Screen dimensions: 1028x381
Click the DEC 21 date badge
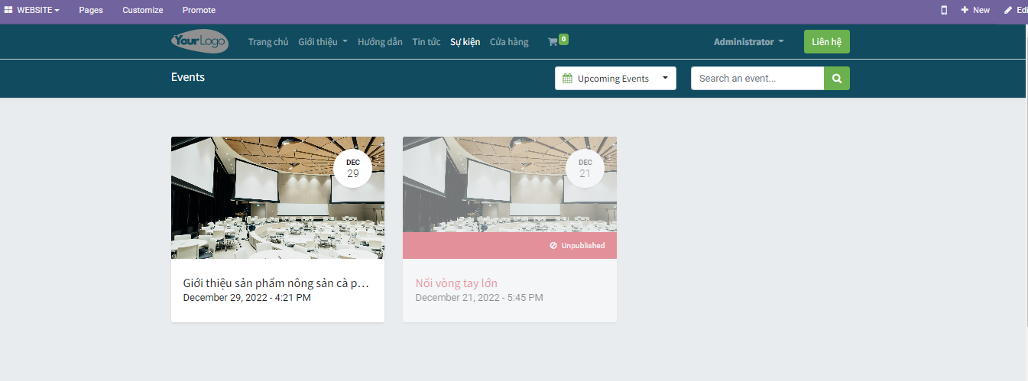pos(585,168)
